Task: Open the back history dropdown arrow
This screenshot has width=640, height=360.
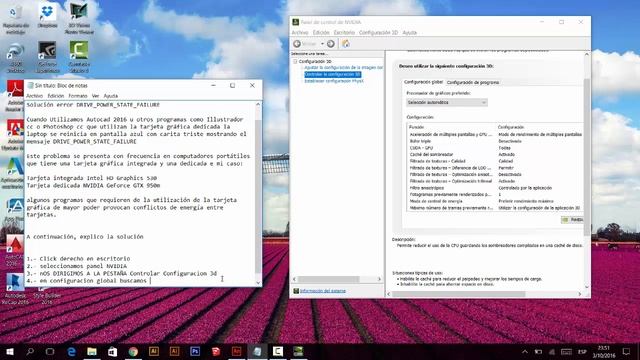Action: point(322,44)
